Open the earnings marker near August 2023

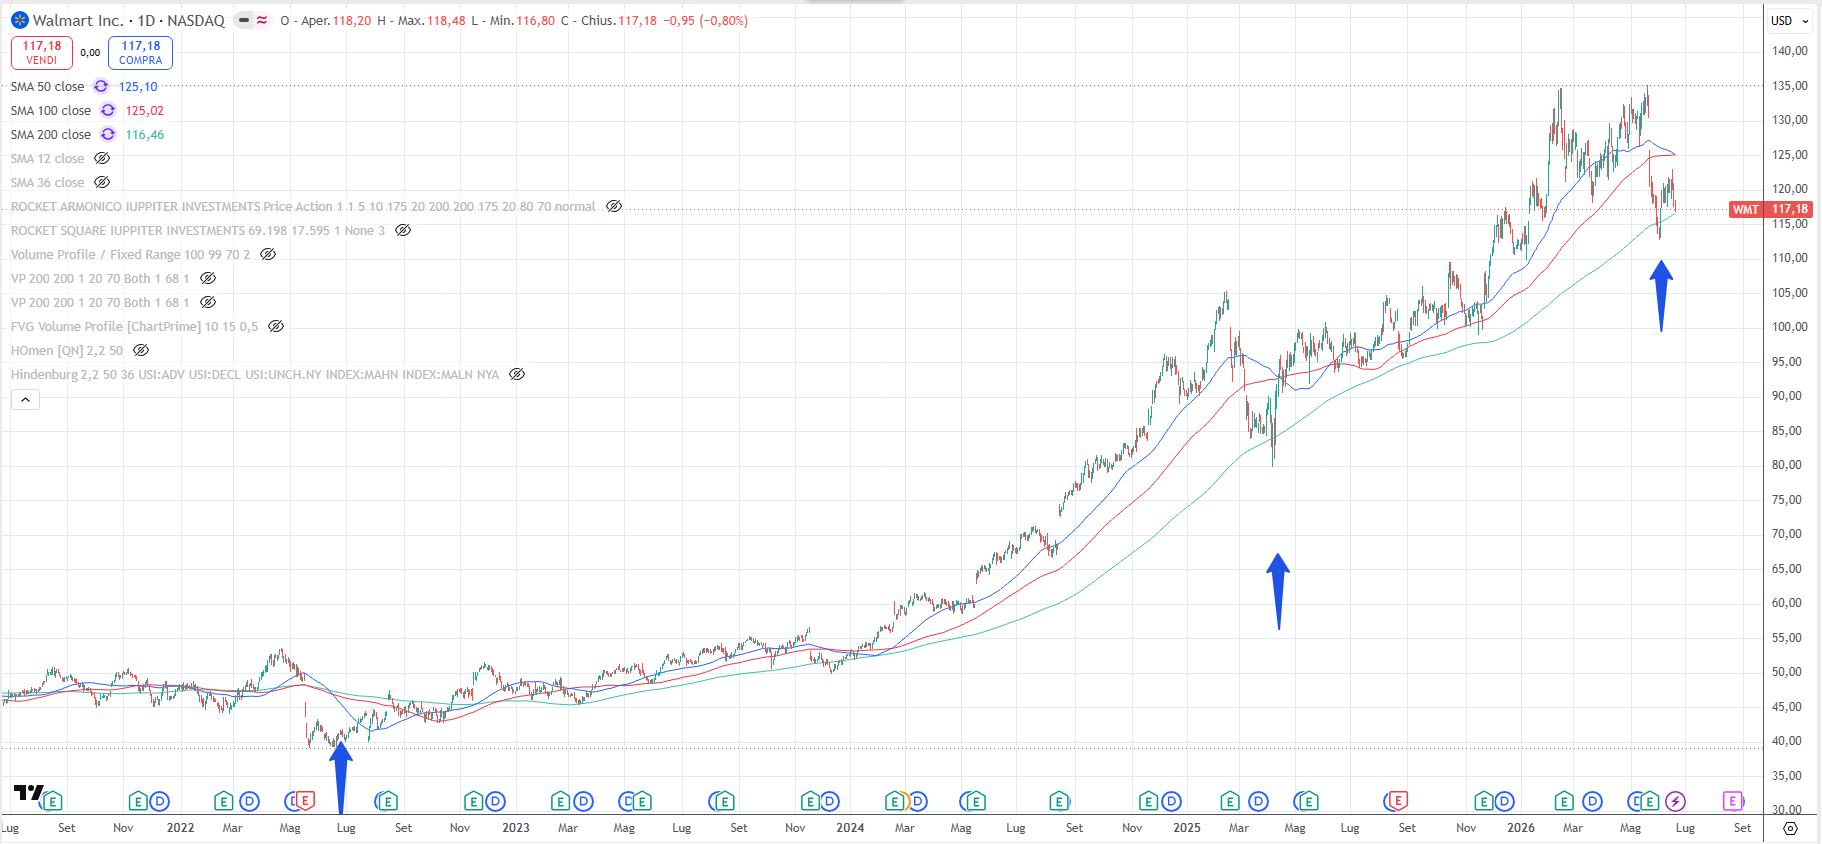click(x=723, y=801)
